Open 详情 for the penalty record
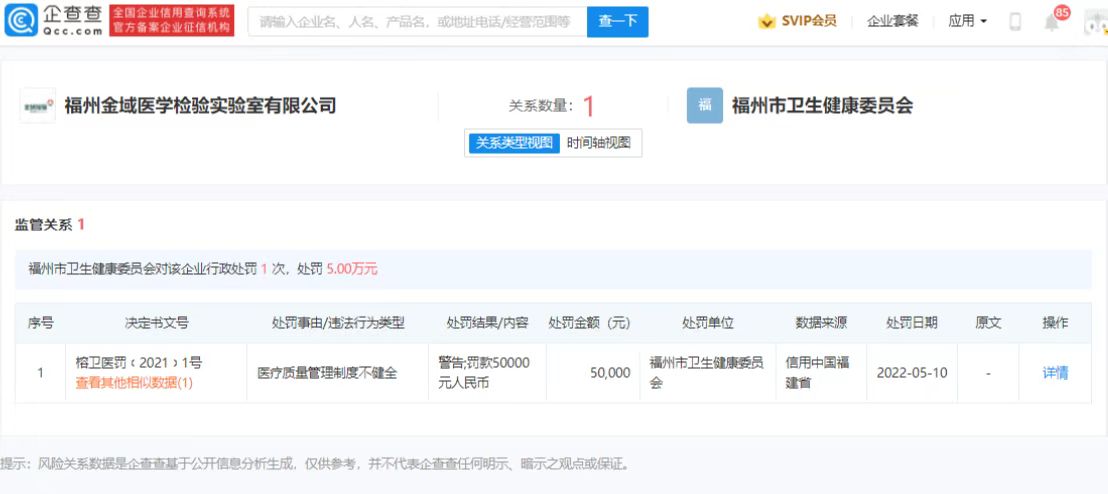 tap(1055, 373)
